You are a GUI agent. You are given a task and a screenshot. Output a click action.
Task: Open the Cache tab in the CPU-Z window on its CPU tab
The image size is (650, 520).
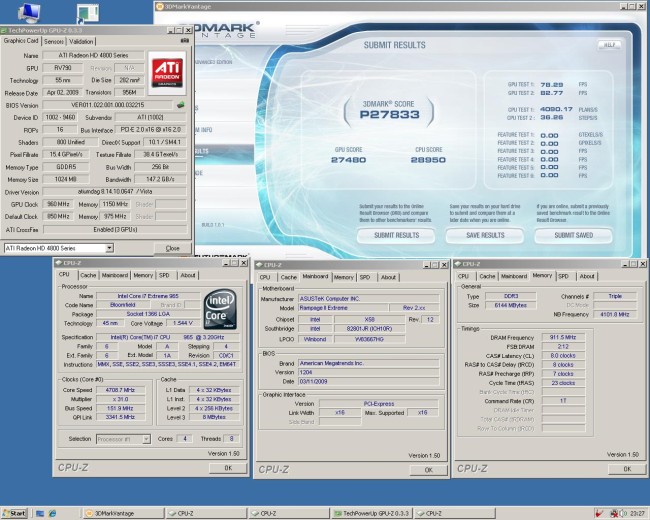[x=88, y=275]
